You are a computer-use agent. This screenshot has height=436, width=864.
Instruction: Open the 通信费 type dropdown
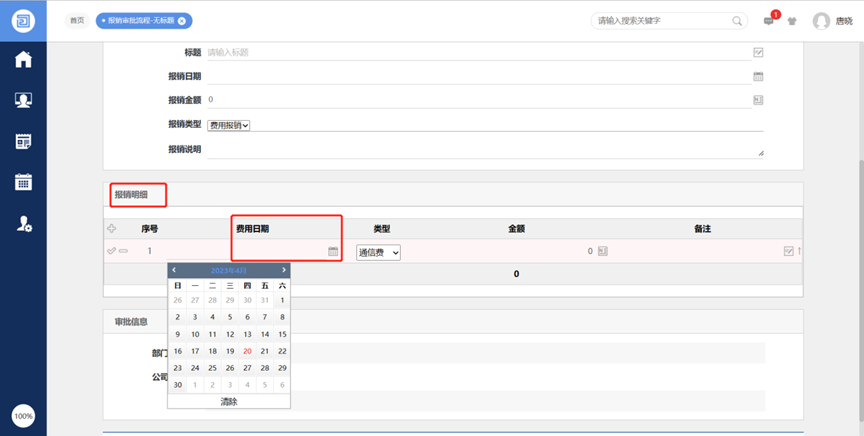coord(379,252)
